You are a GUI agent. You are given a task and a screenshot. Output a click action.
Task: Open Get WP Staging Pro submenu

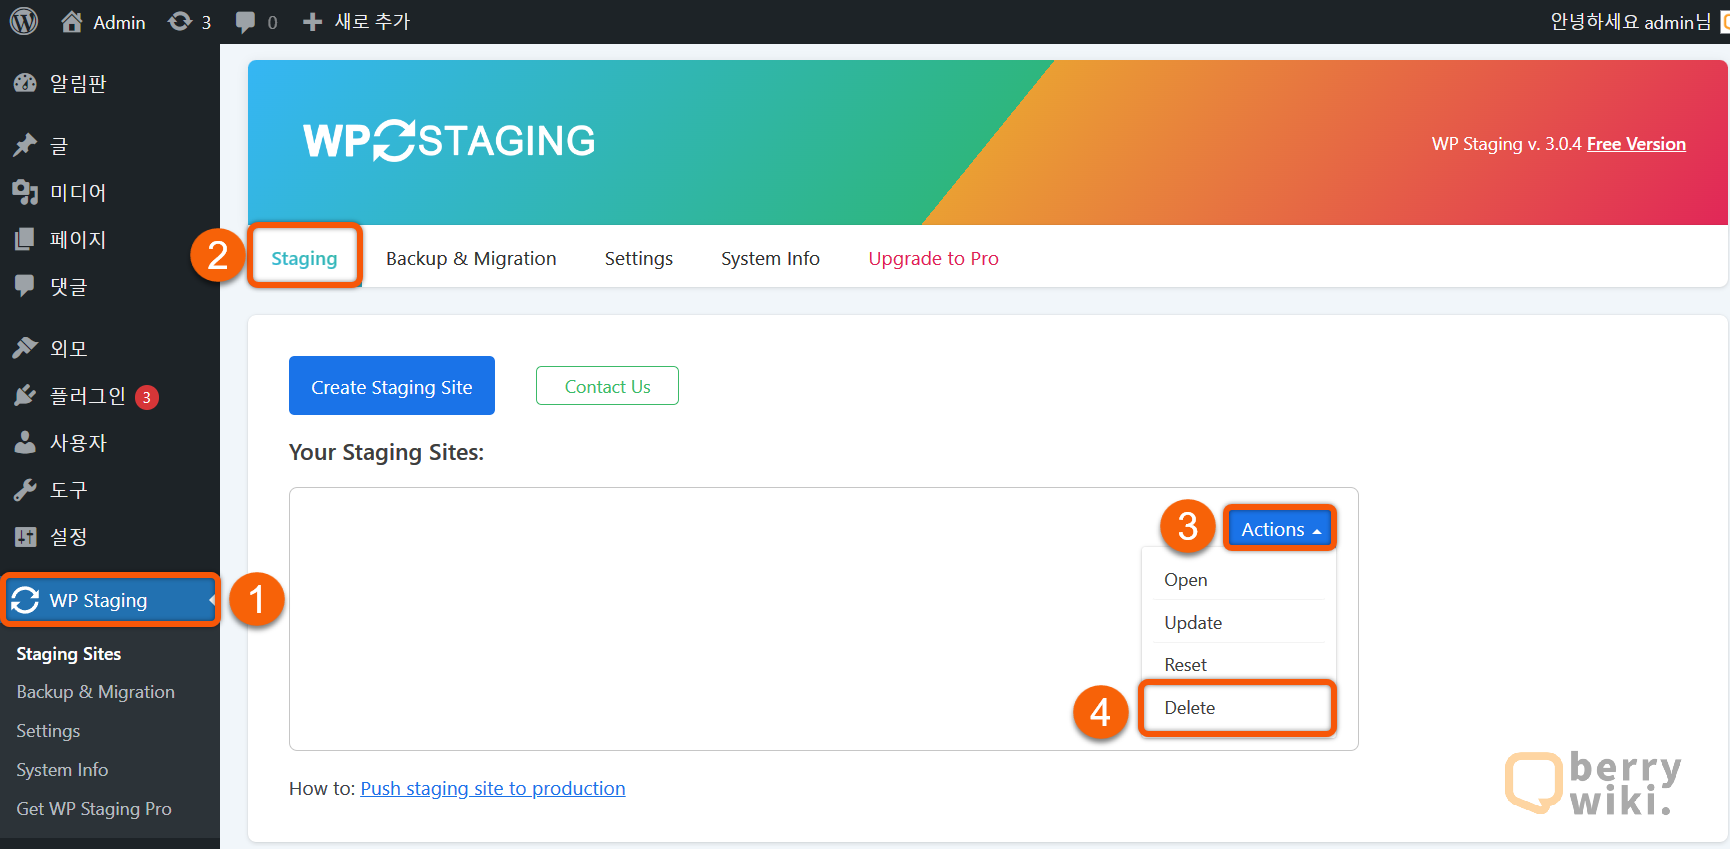coord(94,809)
